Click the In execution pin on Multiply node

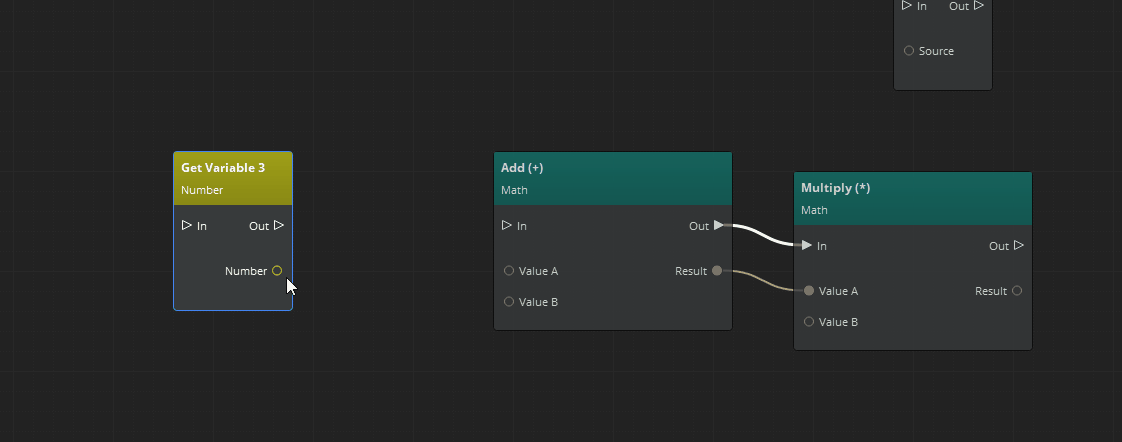(807, 245)
